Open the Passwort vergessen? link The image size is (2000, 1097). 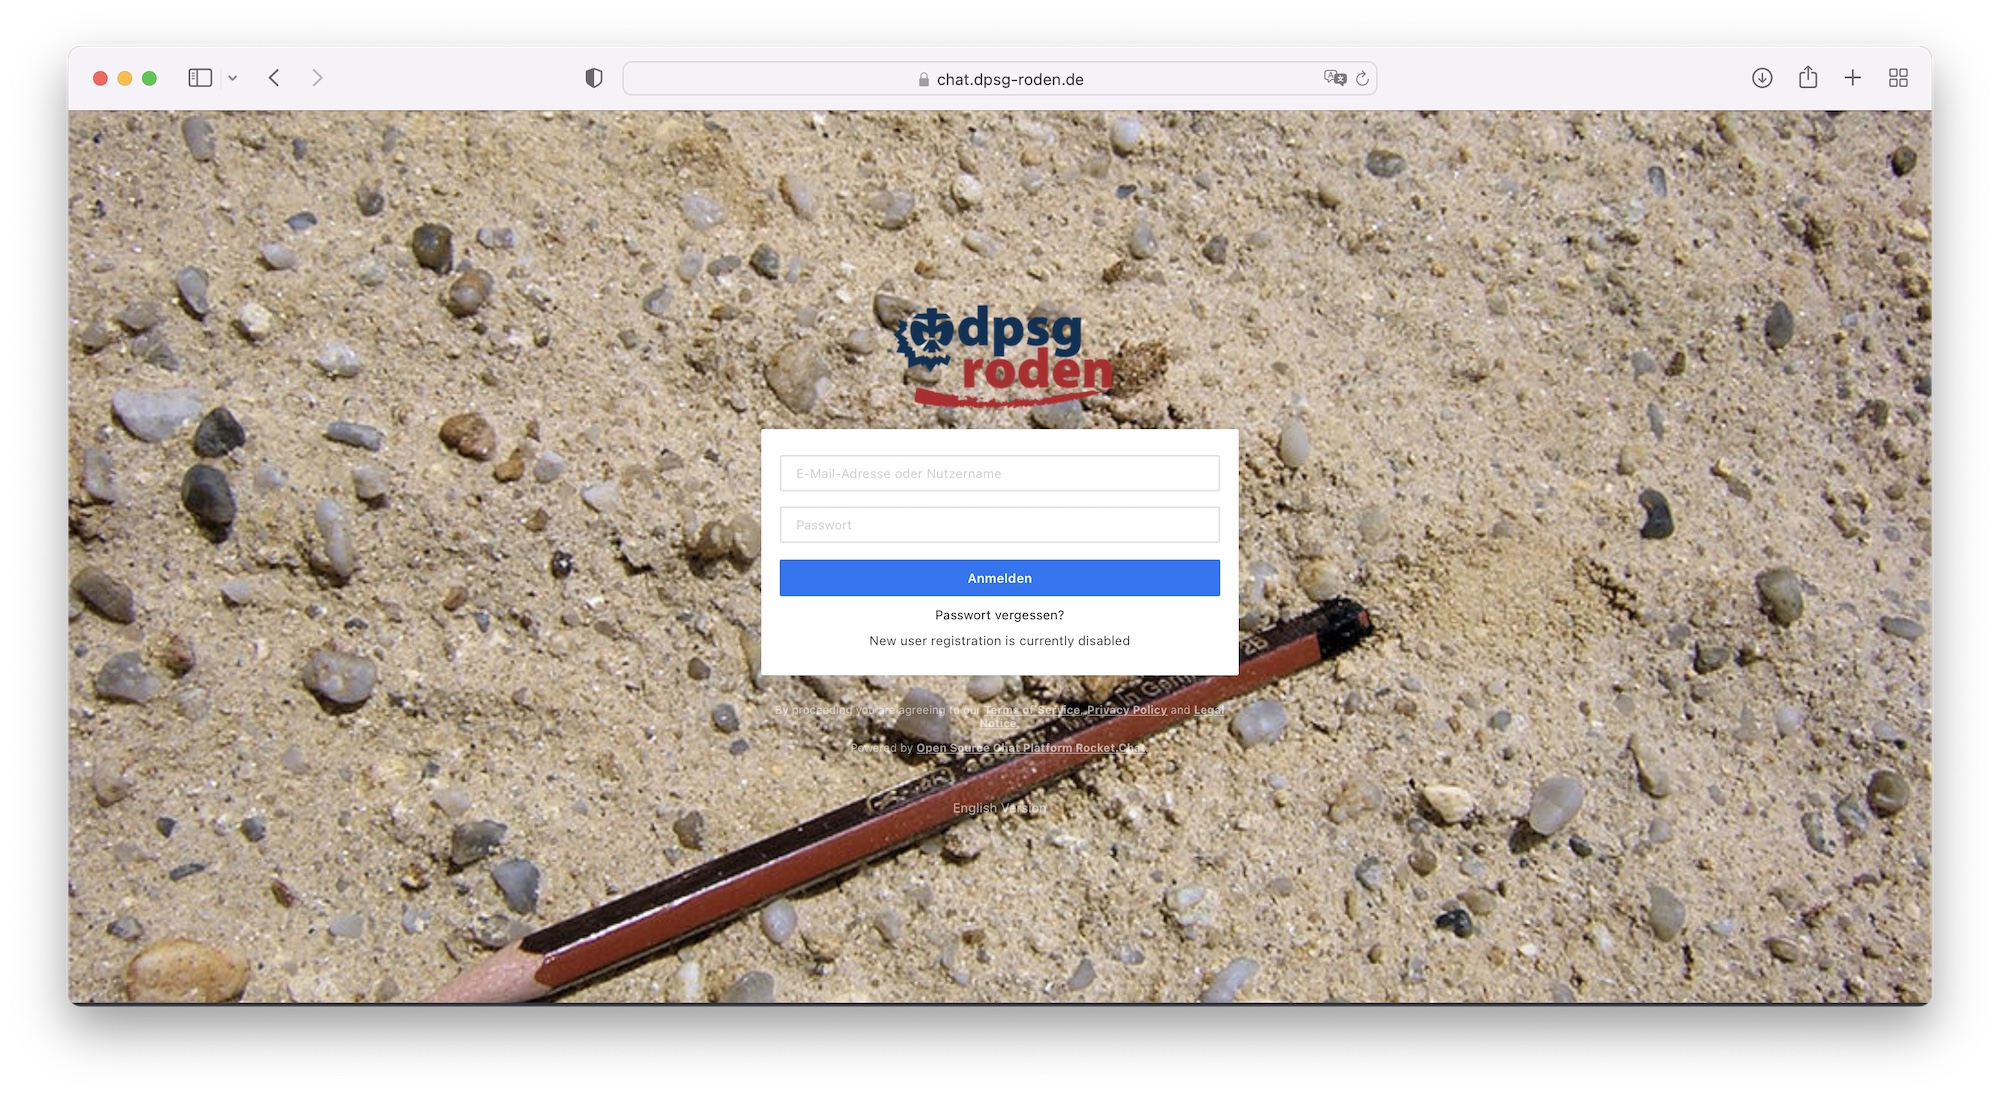[x=1000, y=615]
